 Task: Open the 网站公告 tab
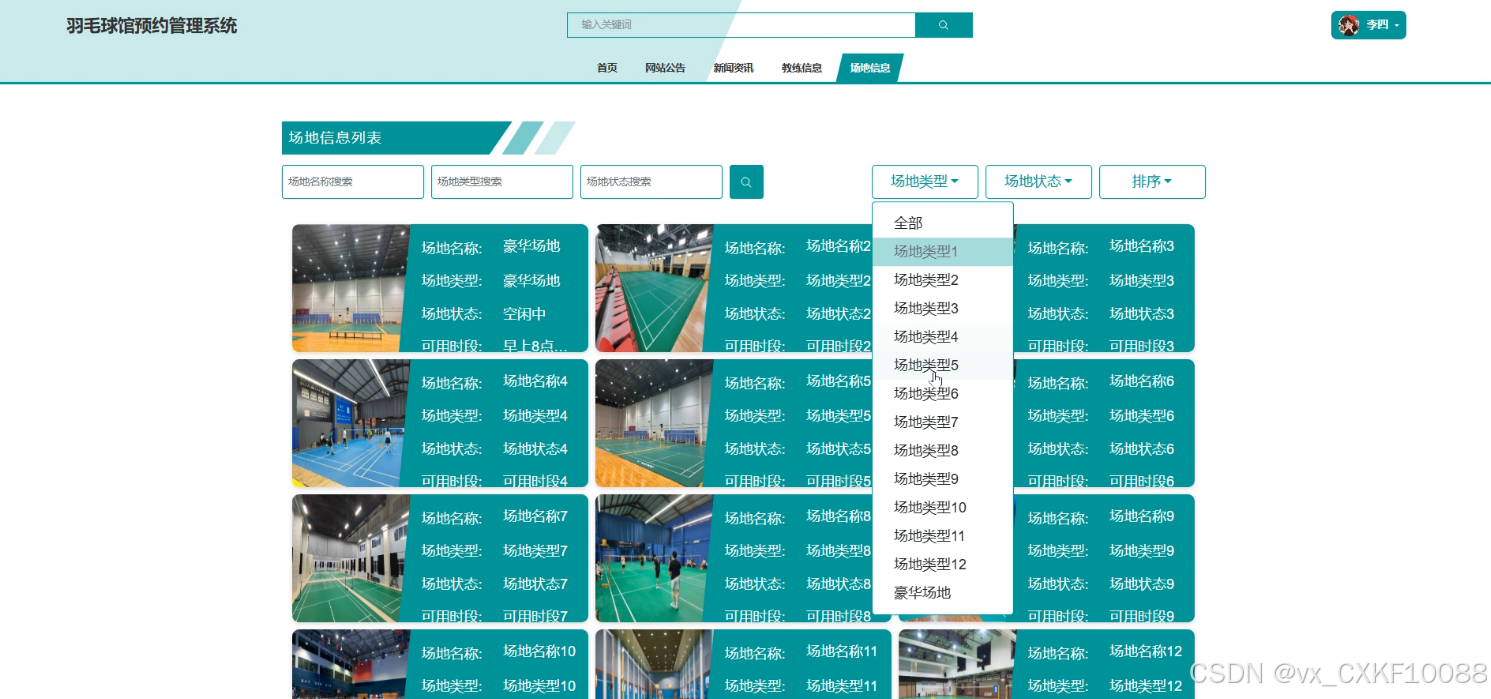665,68
